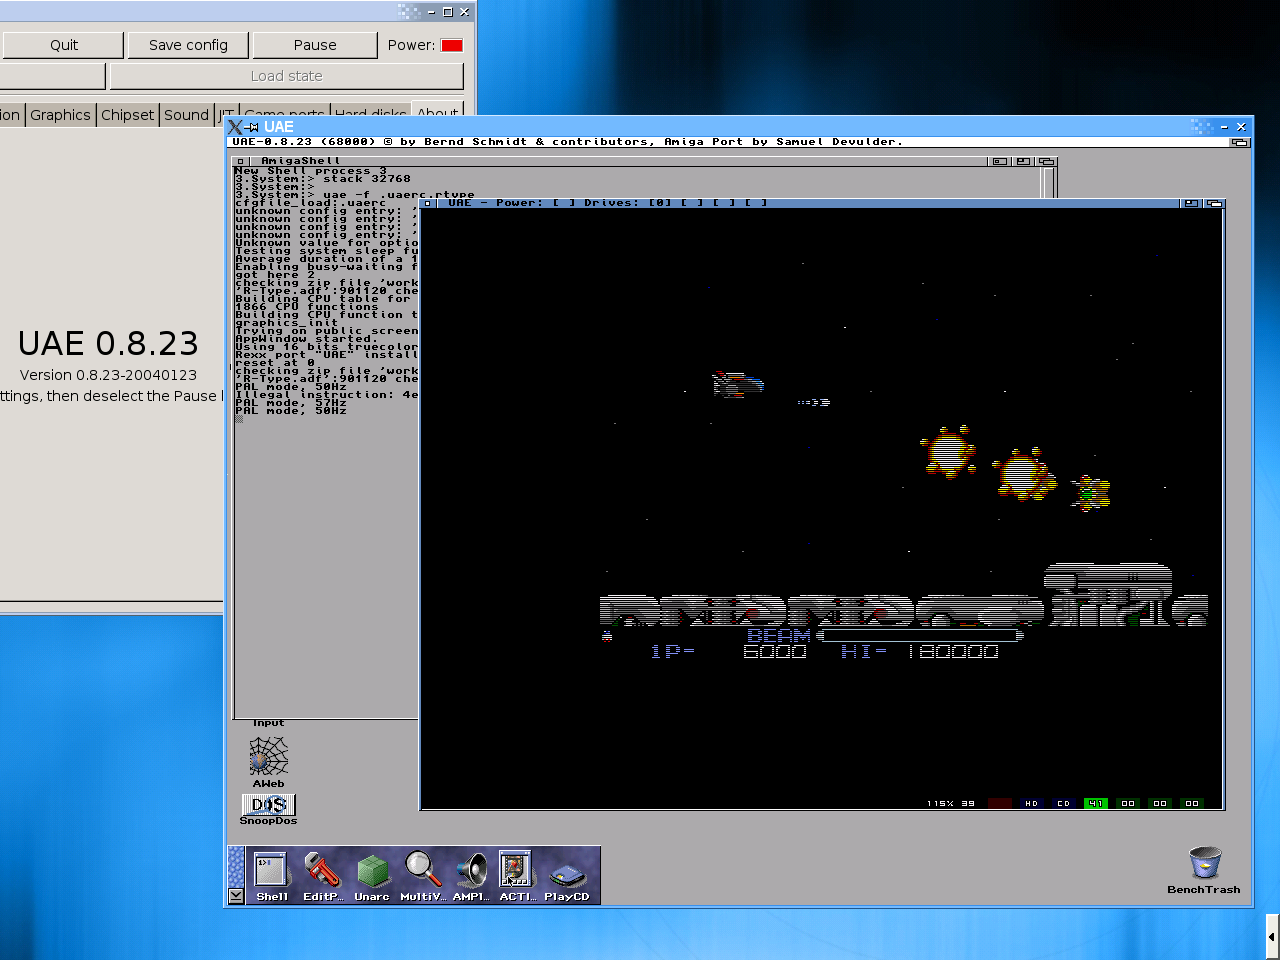Screen dimensions: 1280x960
Task: Click the AmigaShell window zoom gadget
Action: click(x=1023, y=161)
